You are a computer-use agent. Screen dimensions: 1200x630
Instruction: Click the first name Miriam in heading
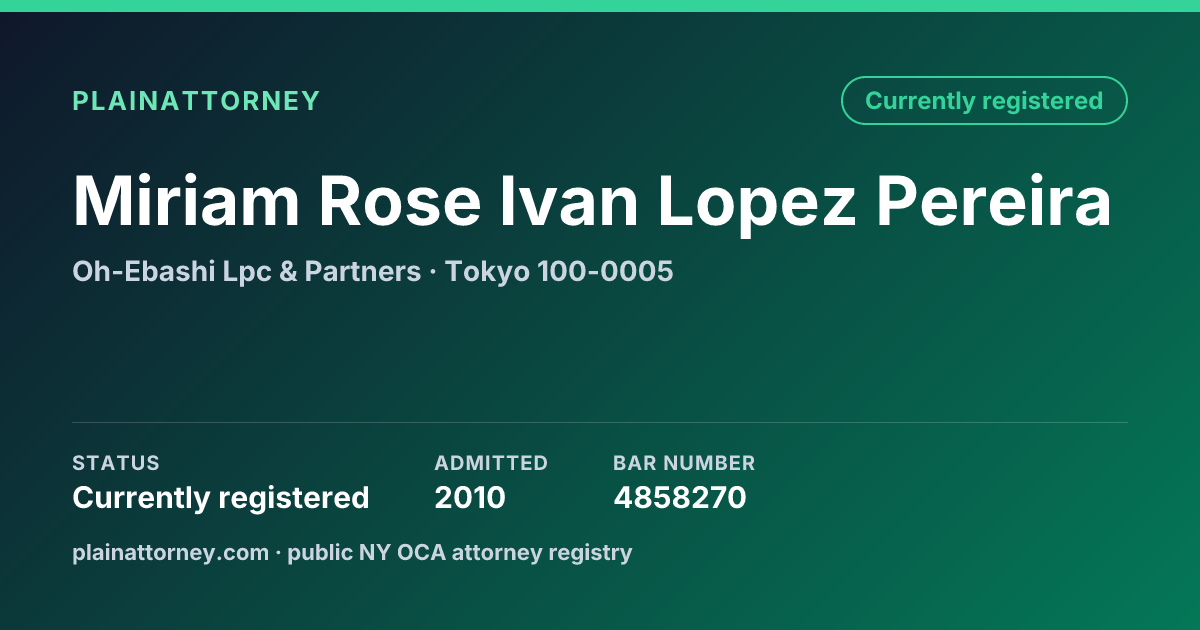coord(186,201)
